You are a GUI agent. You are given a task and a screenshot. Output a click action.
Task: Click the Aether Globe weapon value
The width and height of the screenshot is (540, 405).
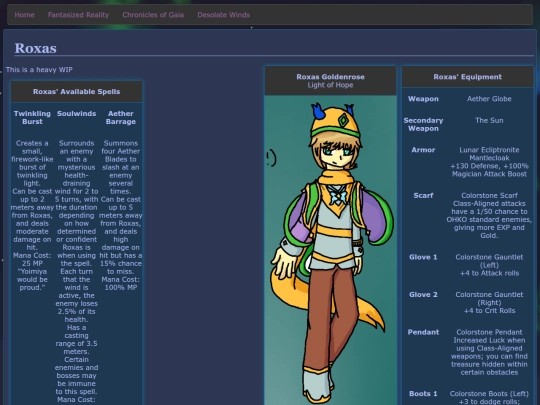[489, 99]
